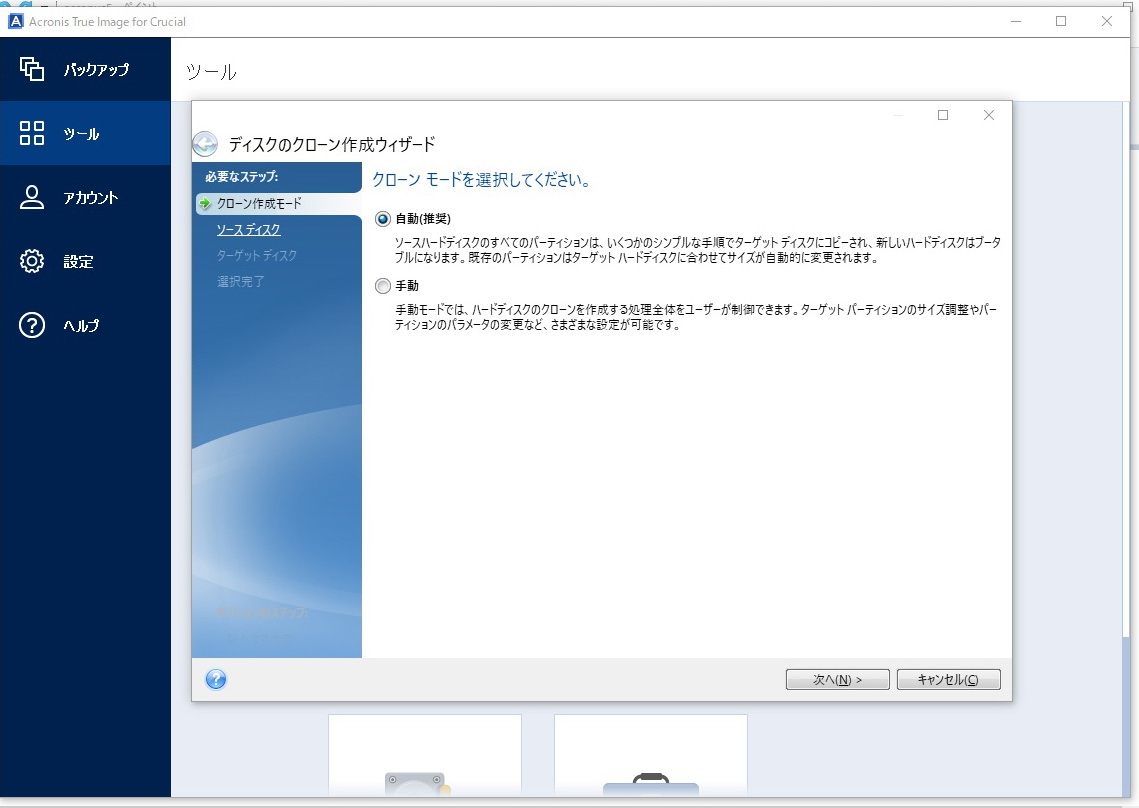Close the Acronis main window
1139x808 pixels.
coord(1106,21)
